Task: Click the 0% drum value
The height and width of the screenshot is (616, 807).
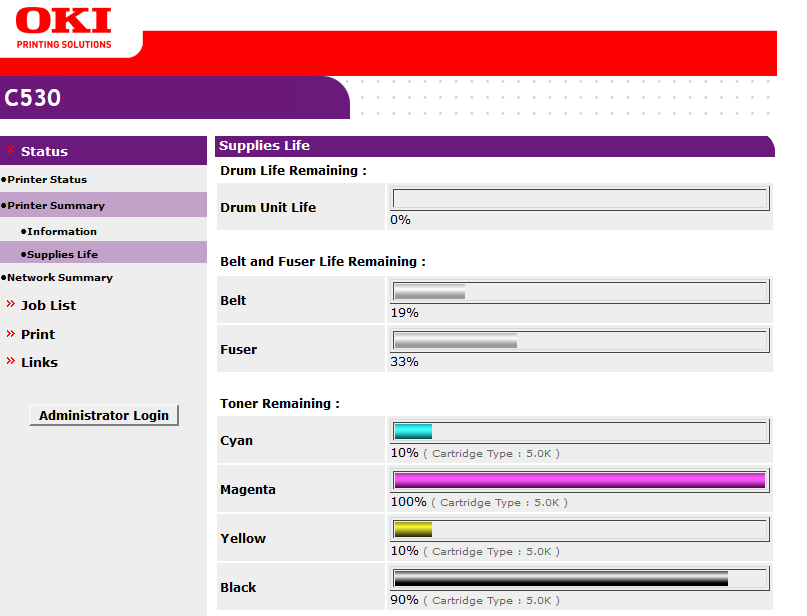Action: [x=400, y=220]
